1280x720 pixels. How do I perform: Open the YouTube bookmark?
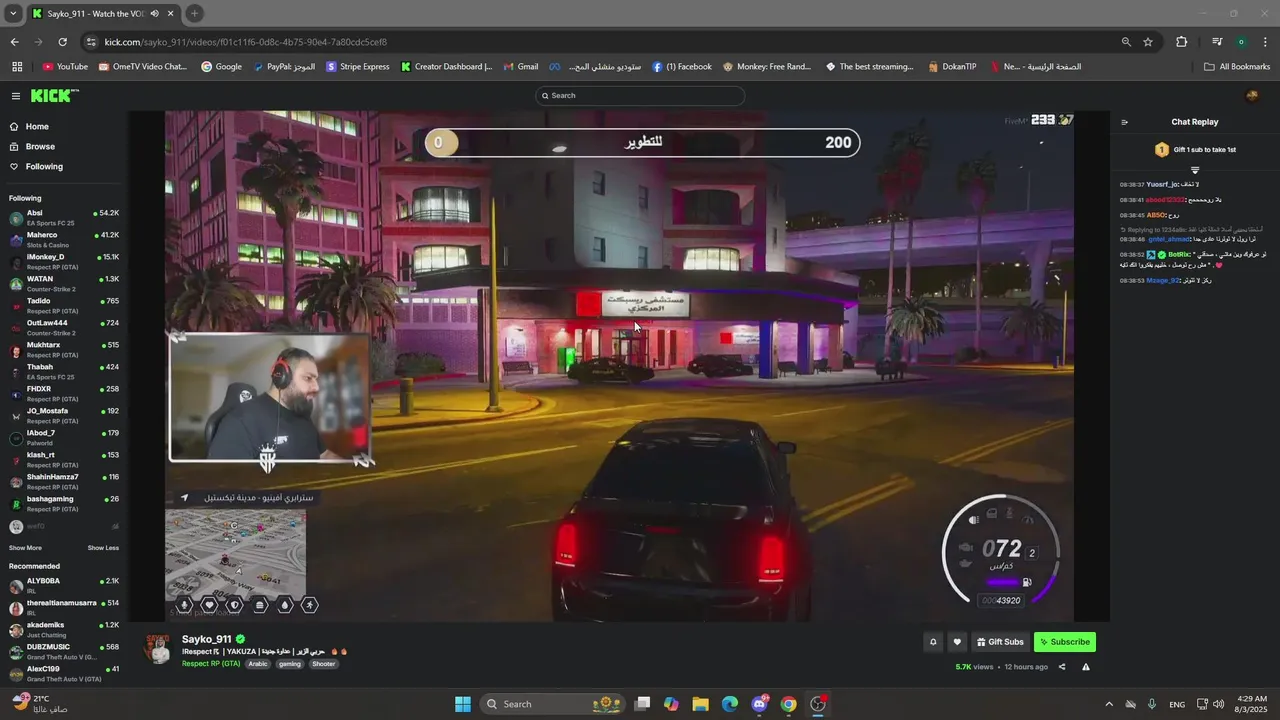tap(65, 67)
